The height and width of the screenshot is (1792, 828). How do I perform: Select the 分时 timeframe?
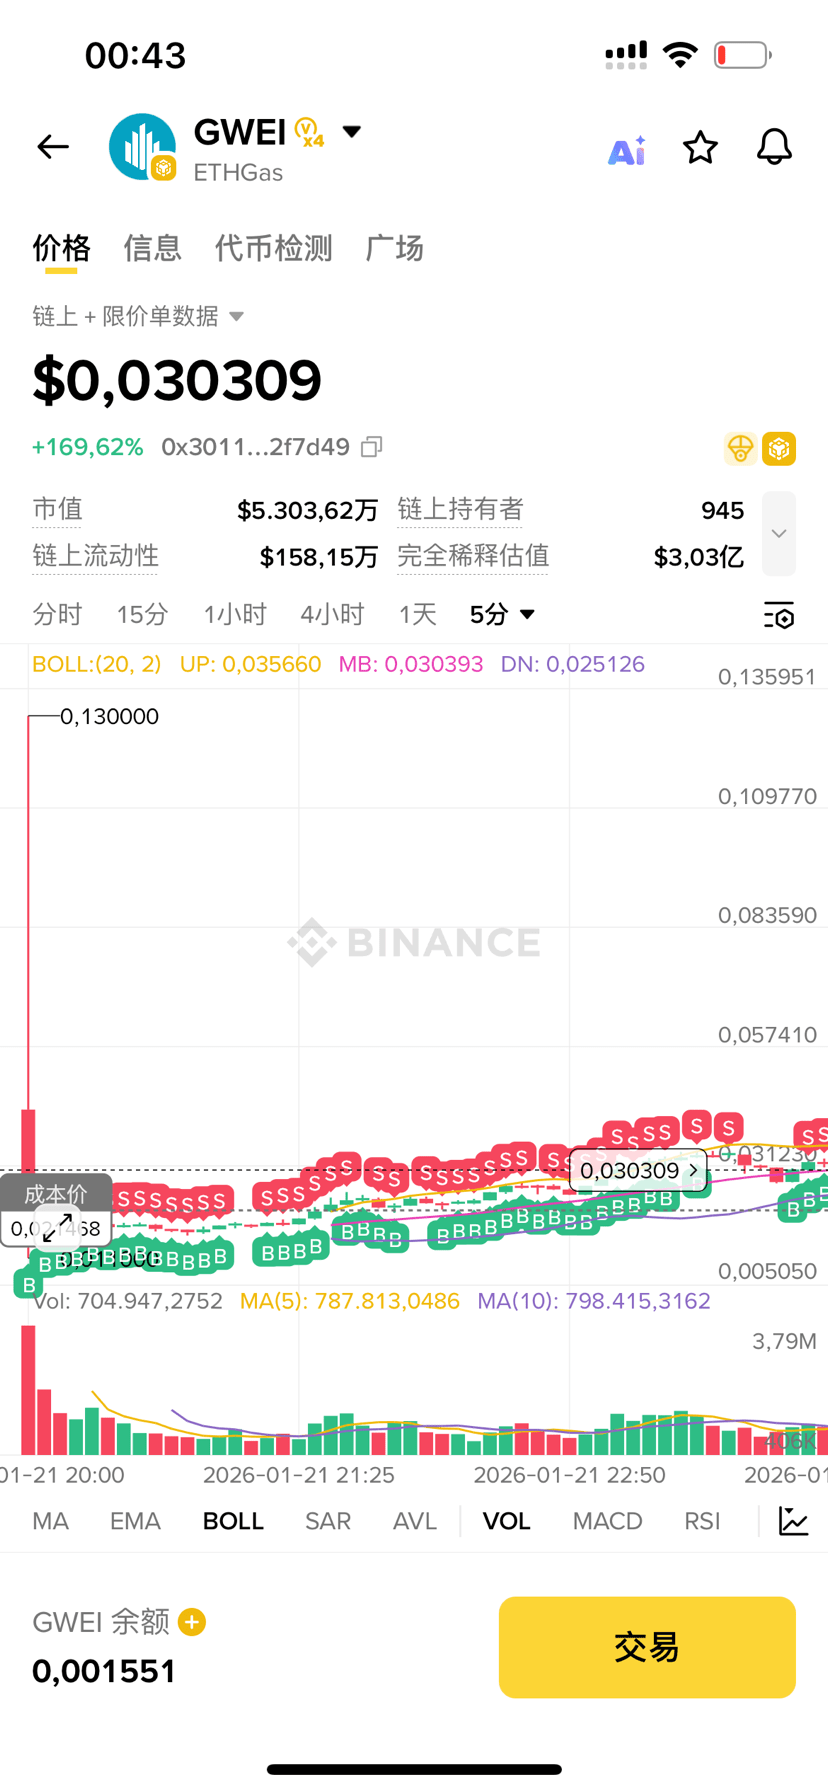pyautogui.click(x=57, y=614)
